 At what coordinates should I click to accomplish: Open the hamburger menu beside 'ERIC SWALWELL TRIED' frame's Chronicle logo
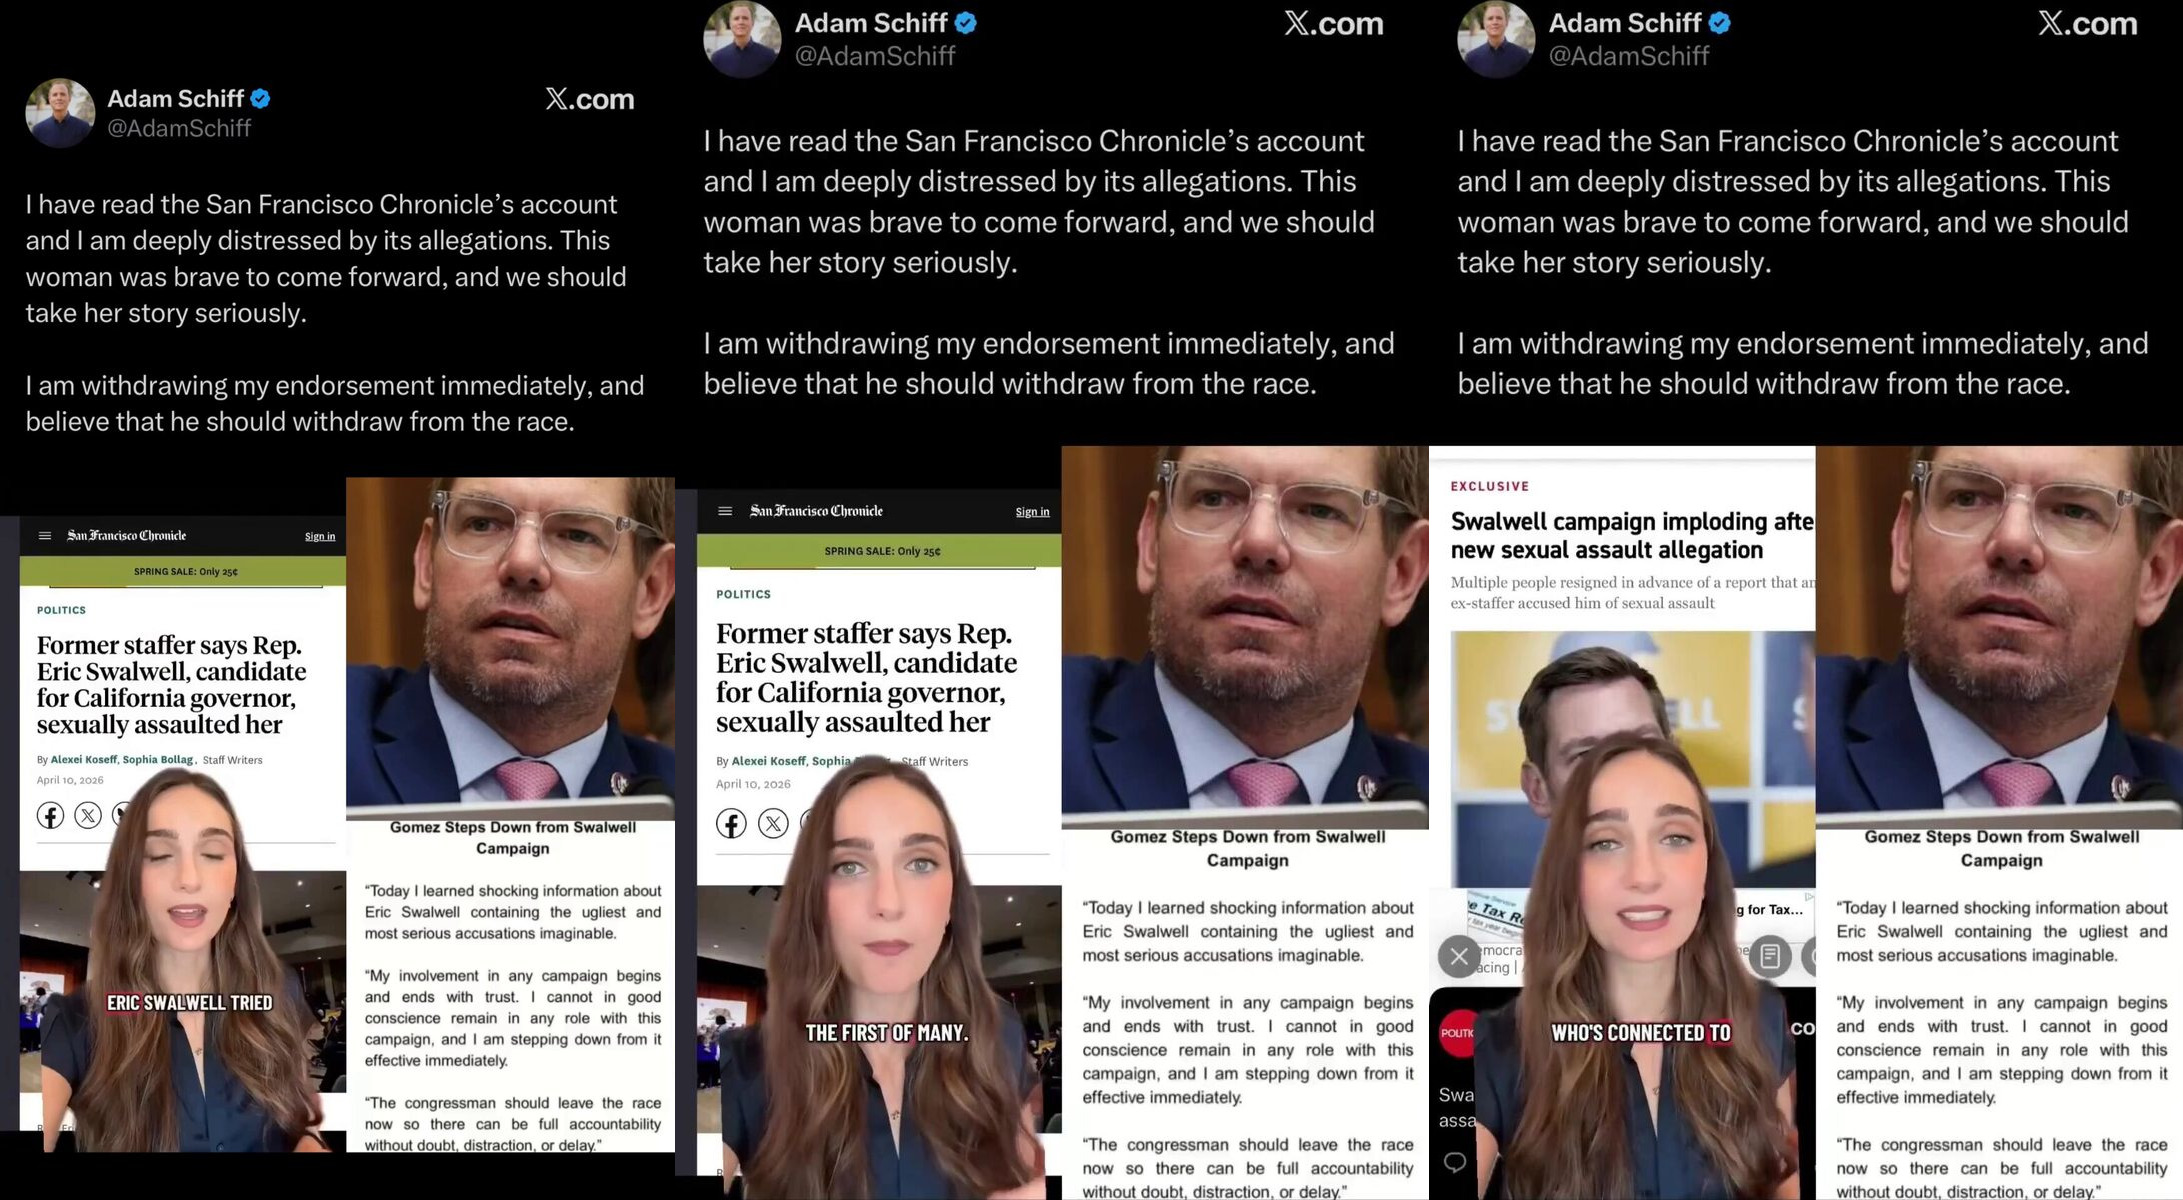click(x=44, y=536)
